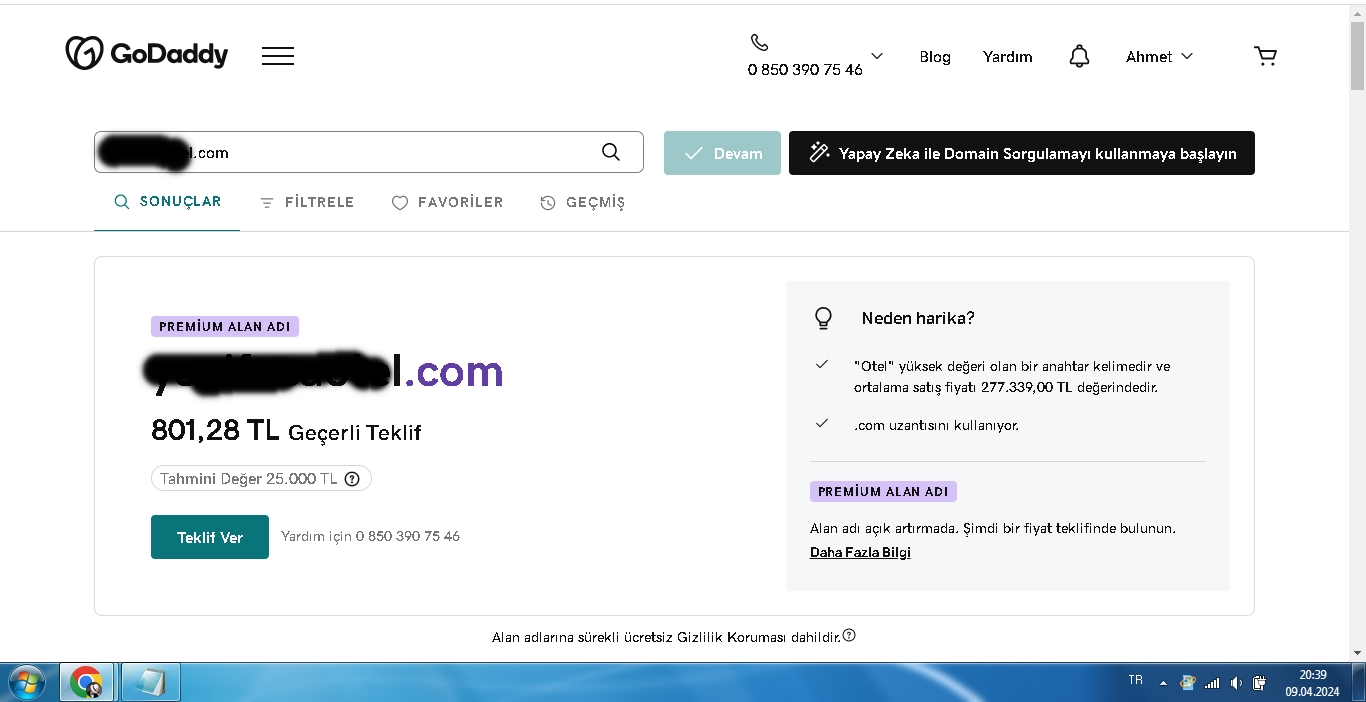The height and width of the screenshot is (702, 1366).
Task: Open the notifications bell
Action: [1079, 56]
